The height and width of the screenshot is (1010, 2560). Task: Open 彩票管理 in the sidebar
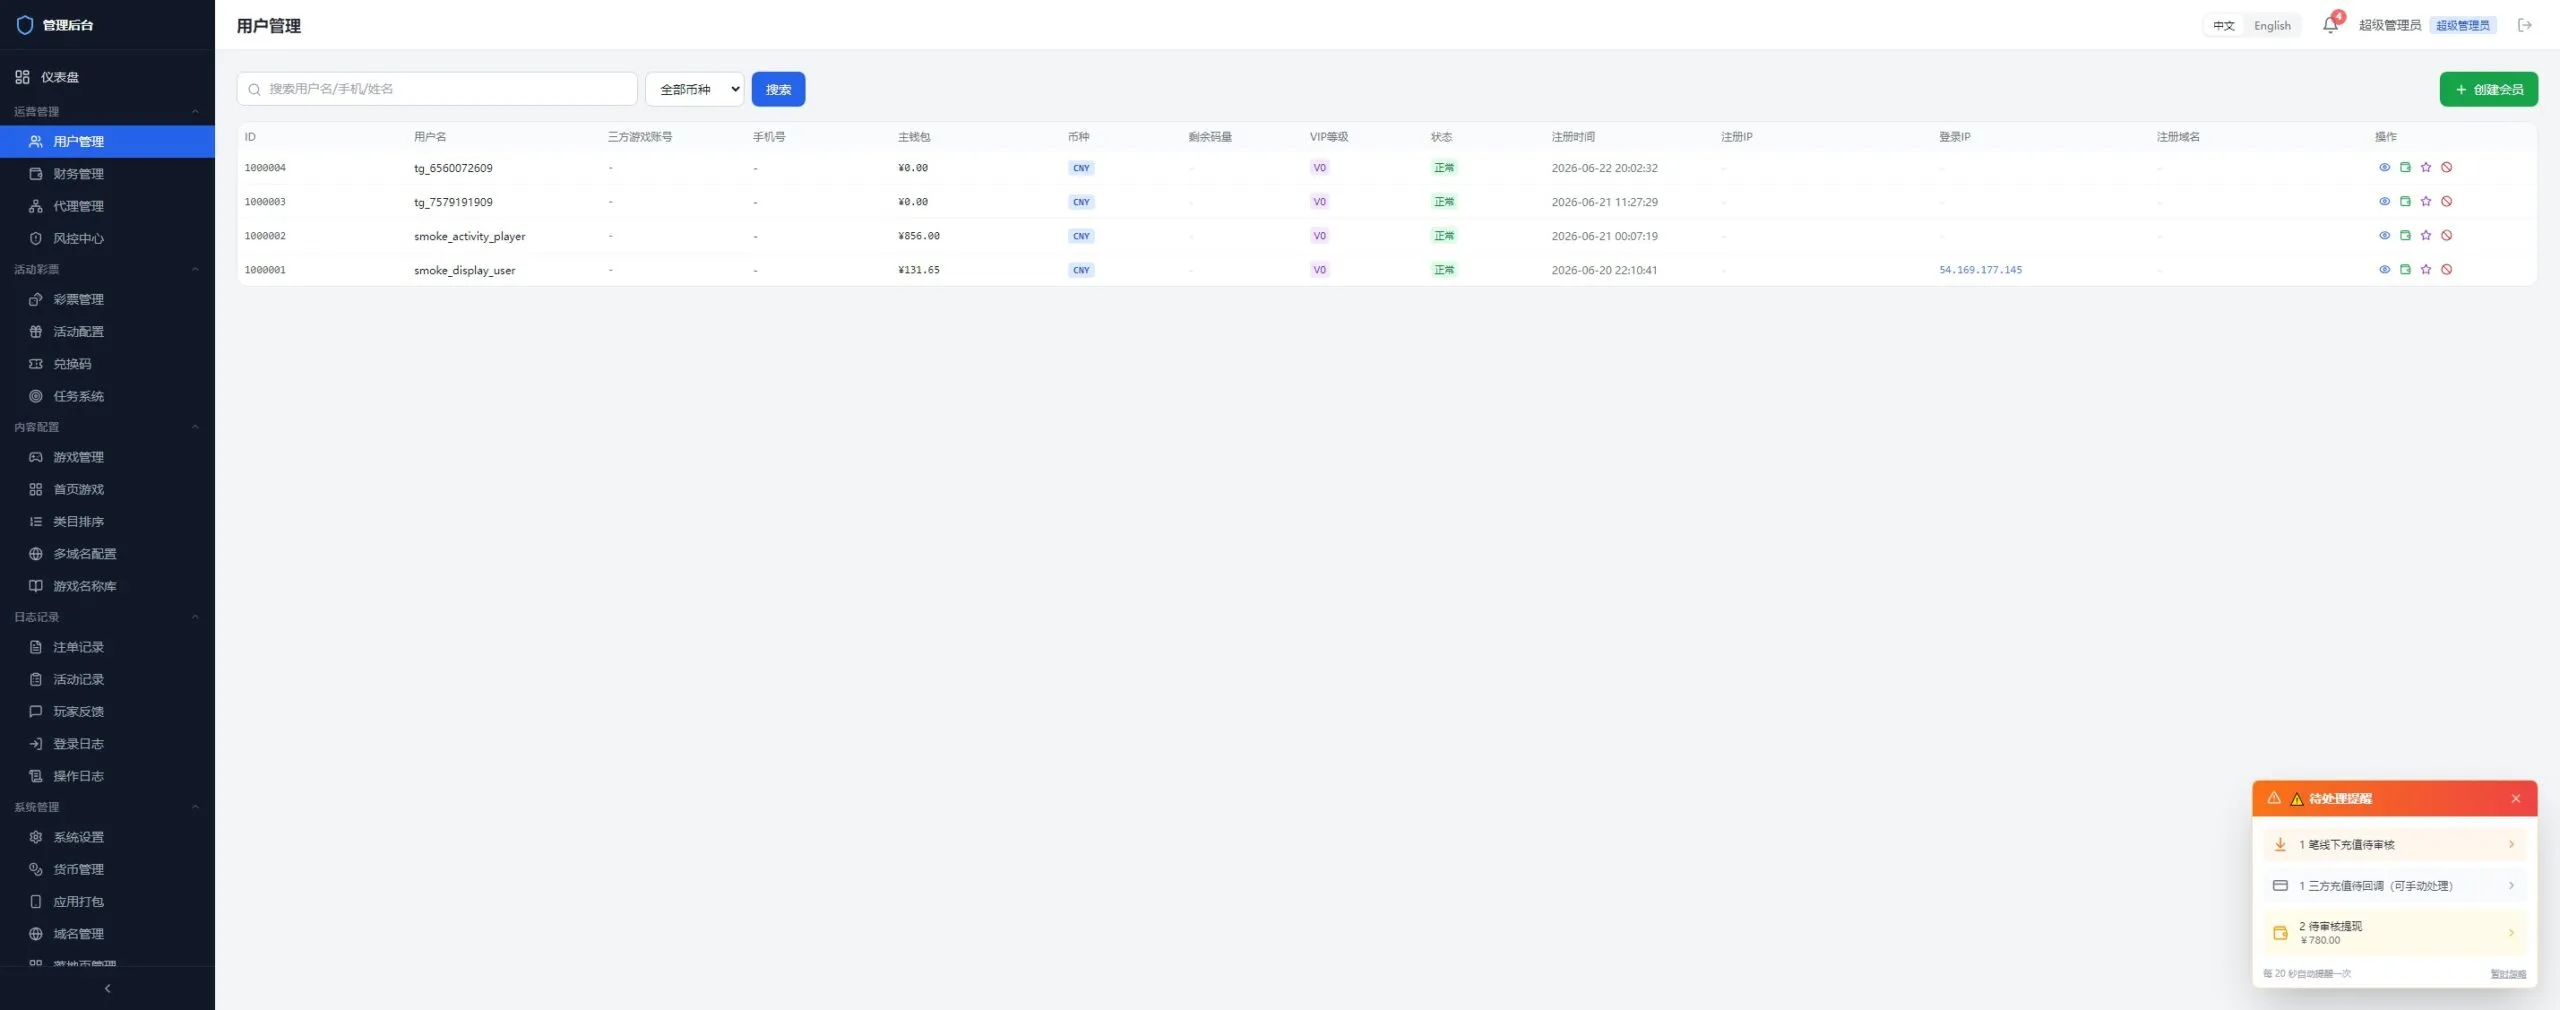(x=107, y=299)
